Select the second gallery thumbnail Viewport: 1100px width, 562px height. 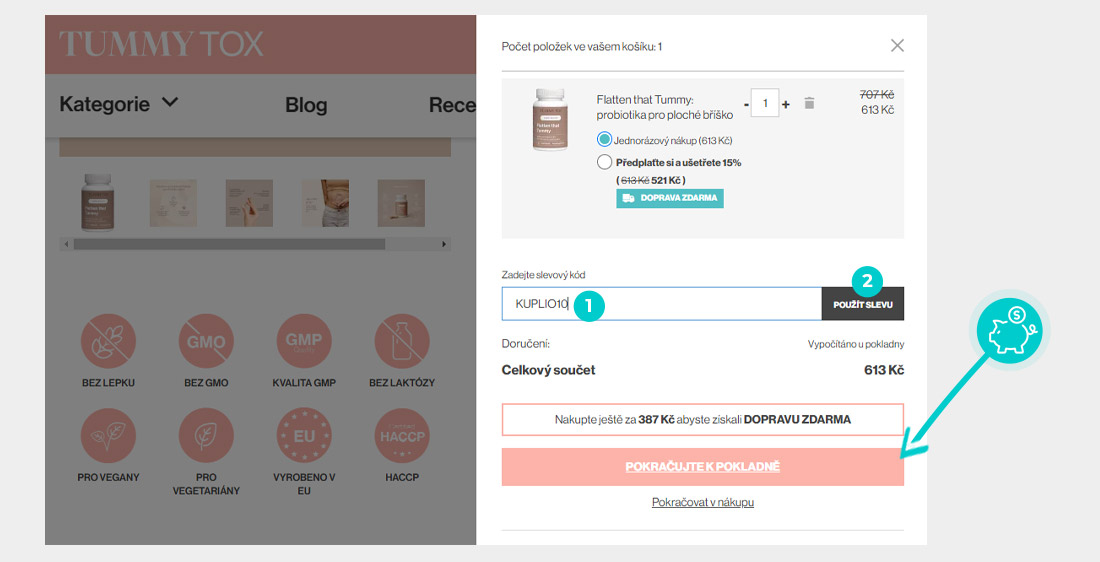point(173,203)
